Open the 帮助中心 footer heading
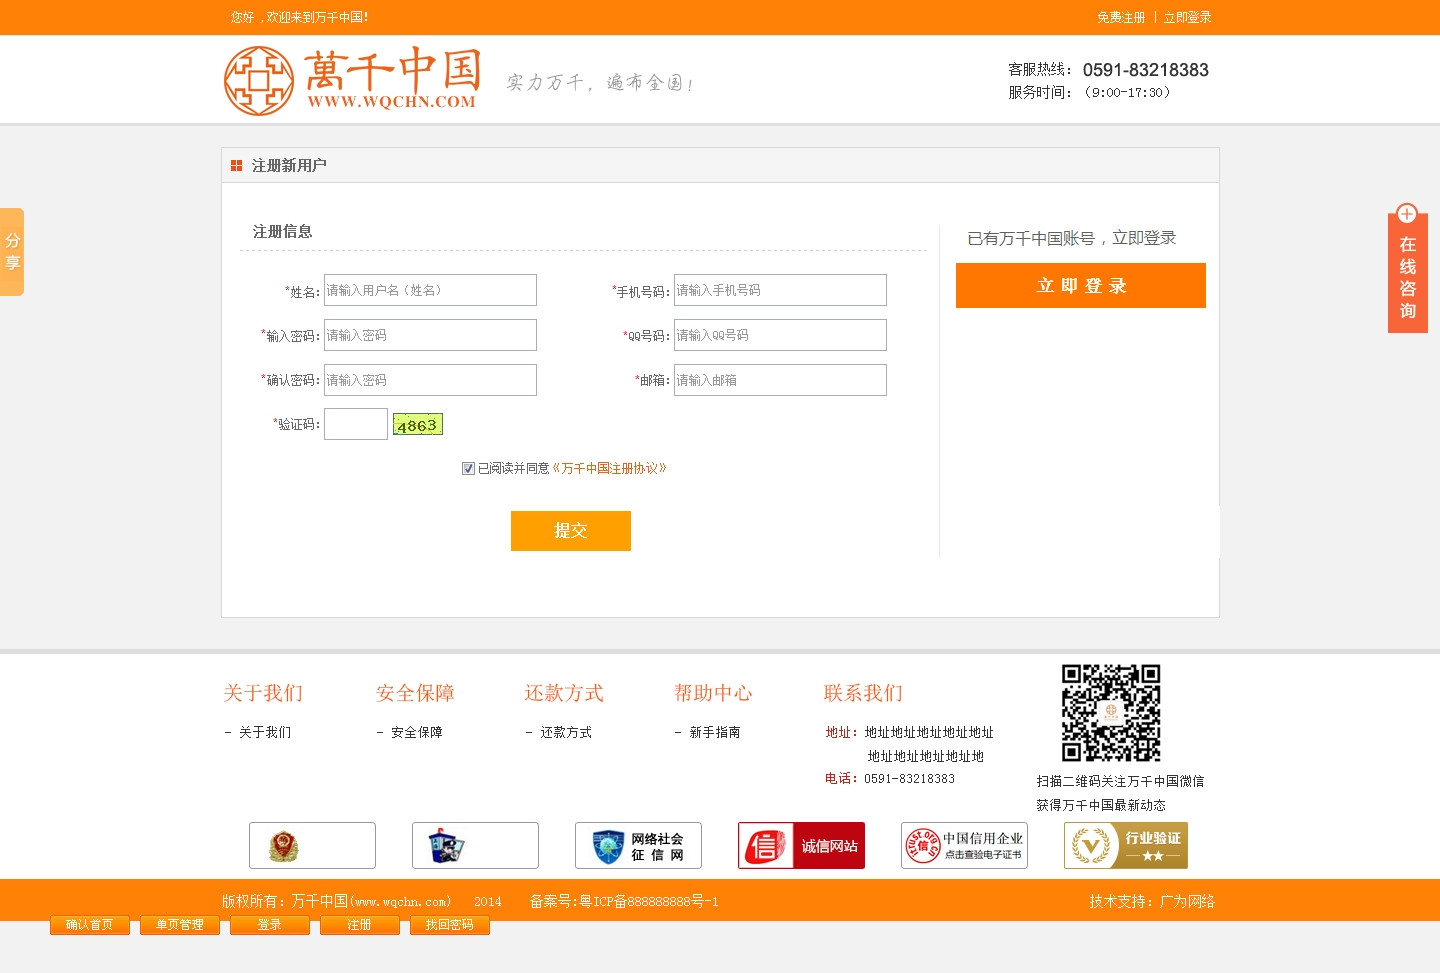Viewport: 1440px width, 973px height. [x=713, y=693]
